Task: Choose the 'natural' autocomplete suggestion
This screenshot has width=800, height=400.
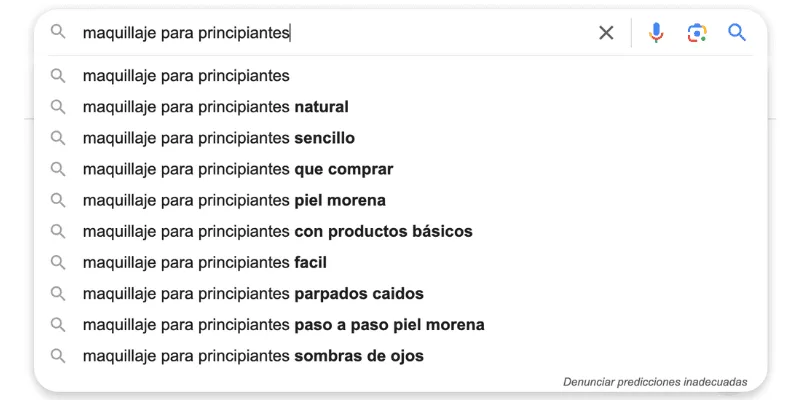Action: [x=215, y=107]
